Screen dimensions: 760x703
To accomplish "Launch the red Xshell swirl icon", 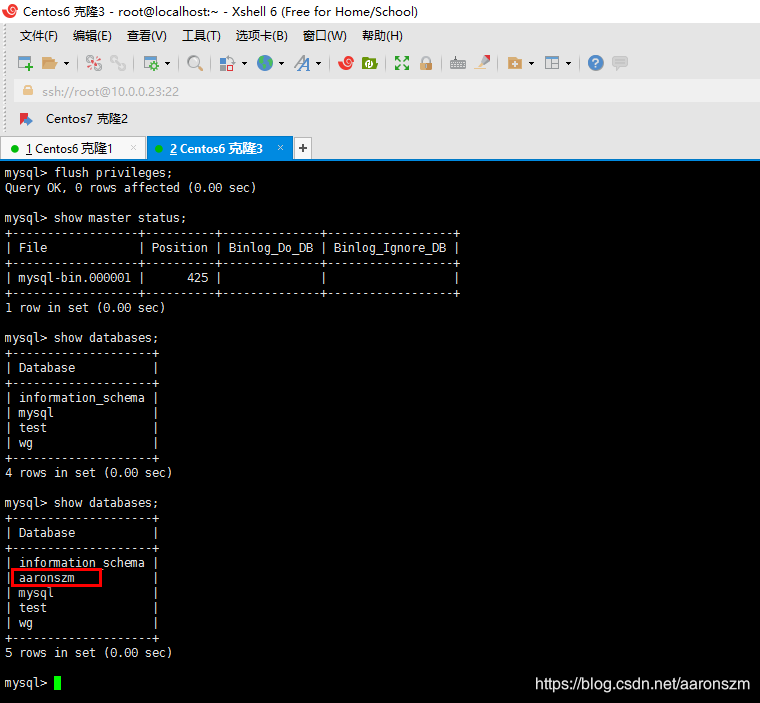I will (346, 63).
